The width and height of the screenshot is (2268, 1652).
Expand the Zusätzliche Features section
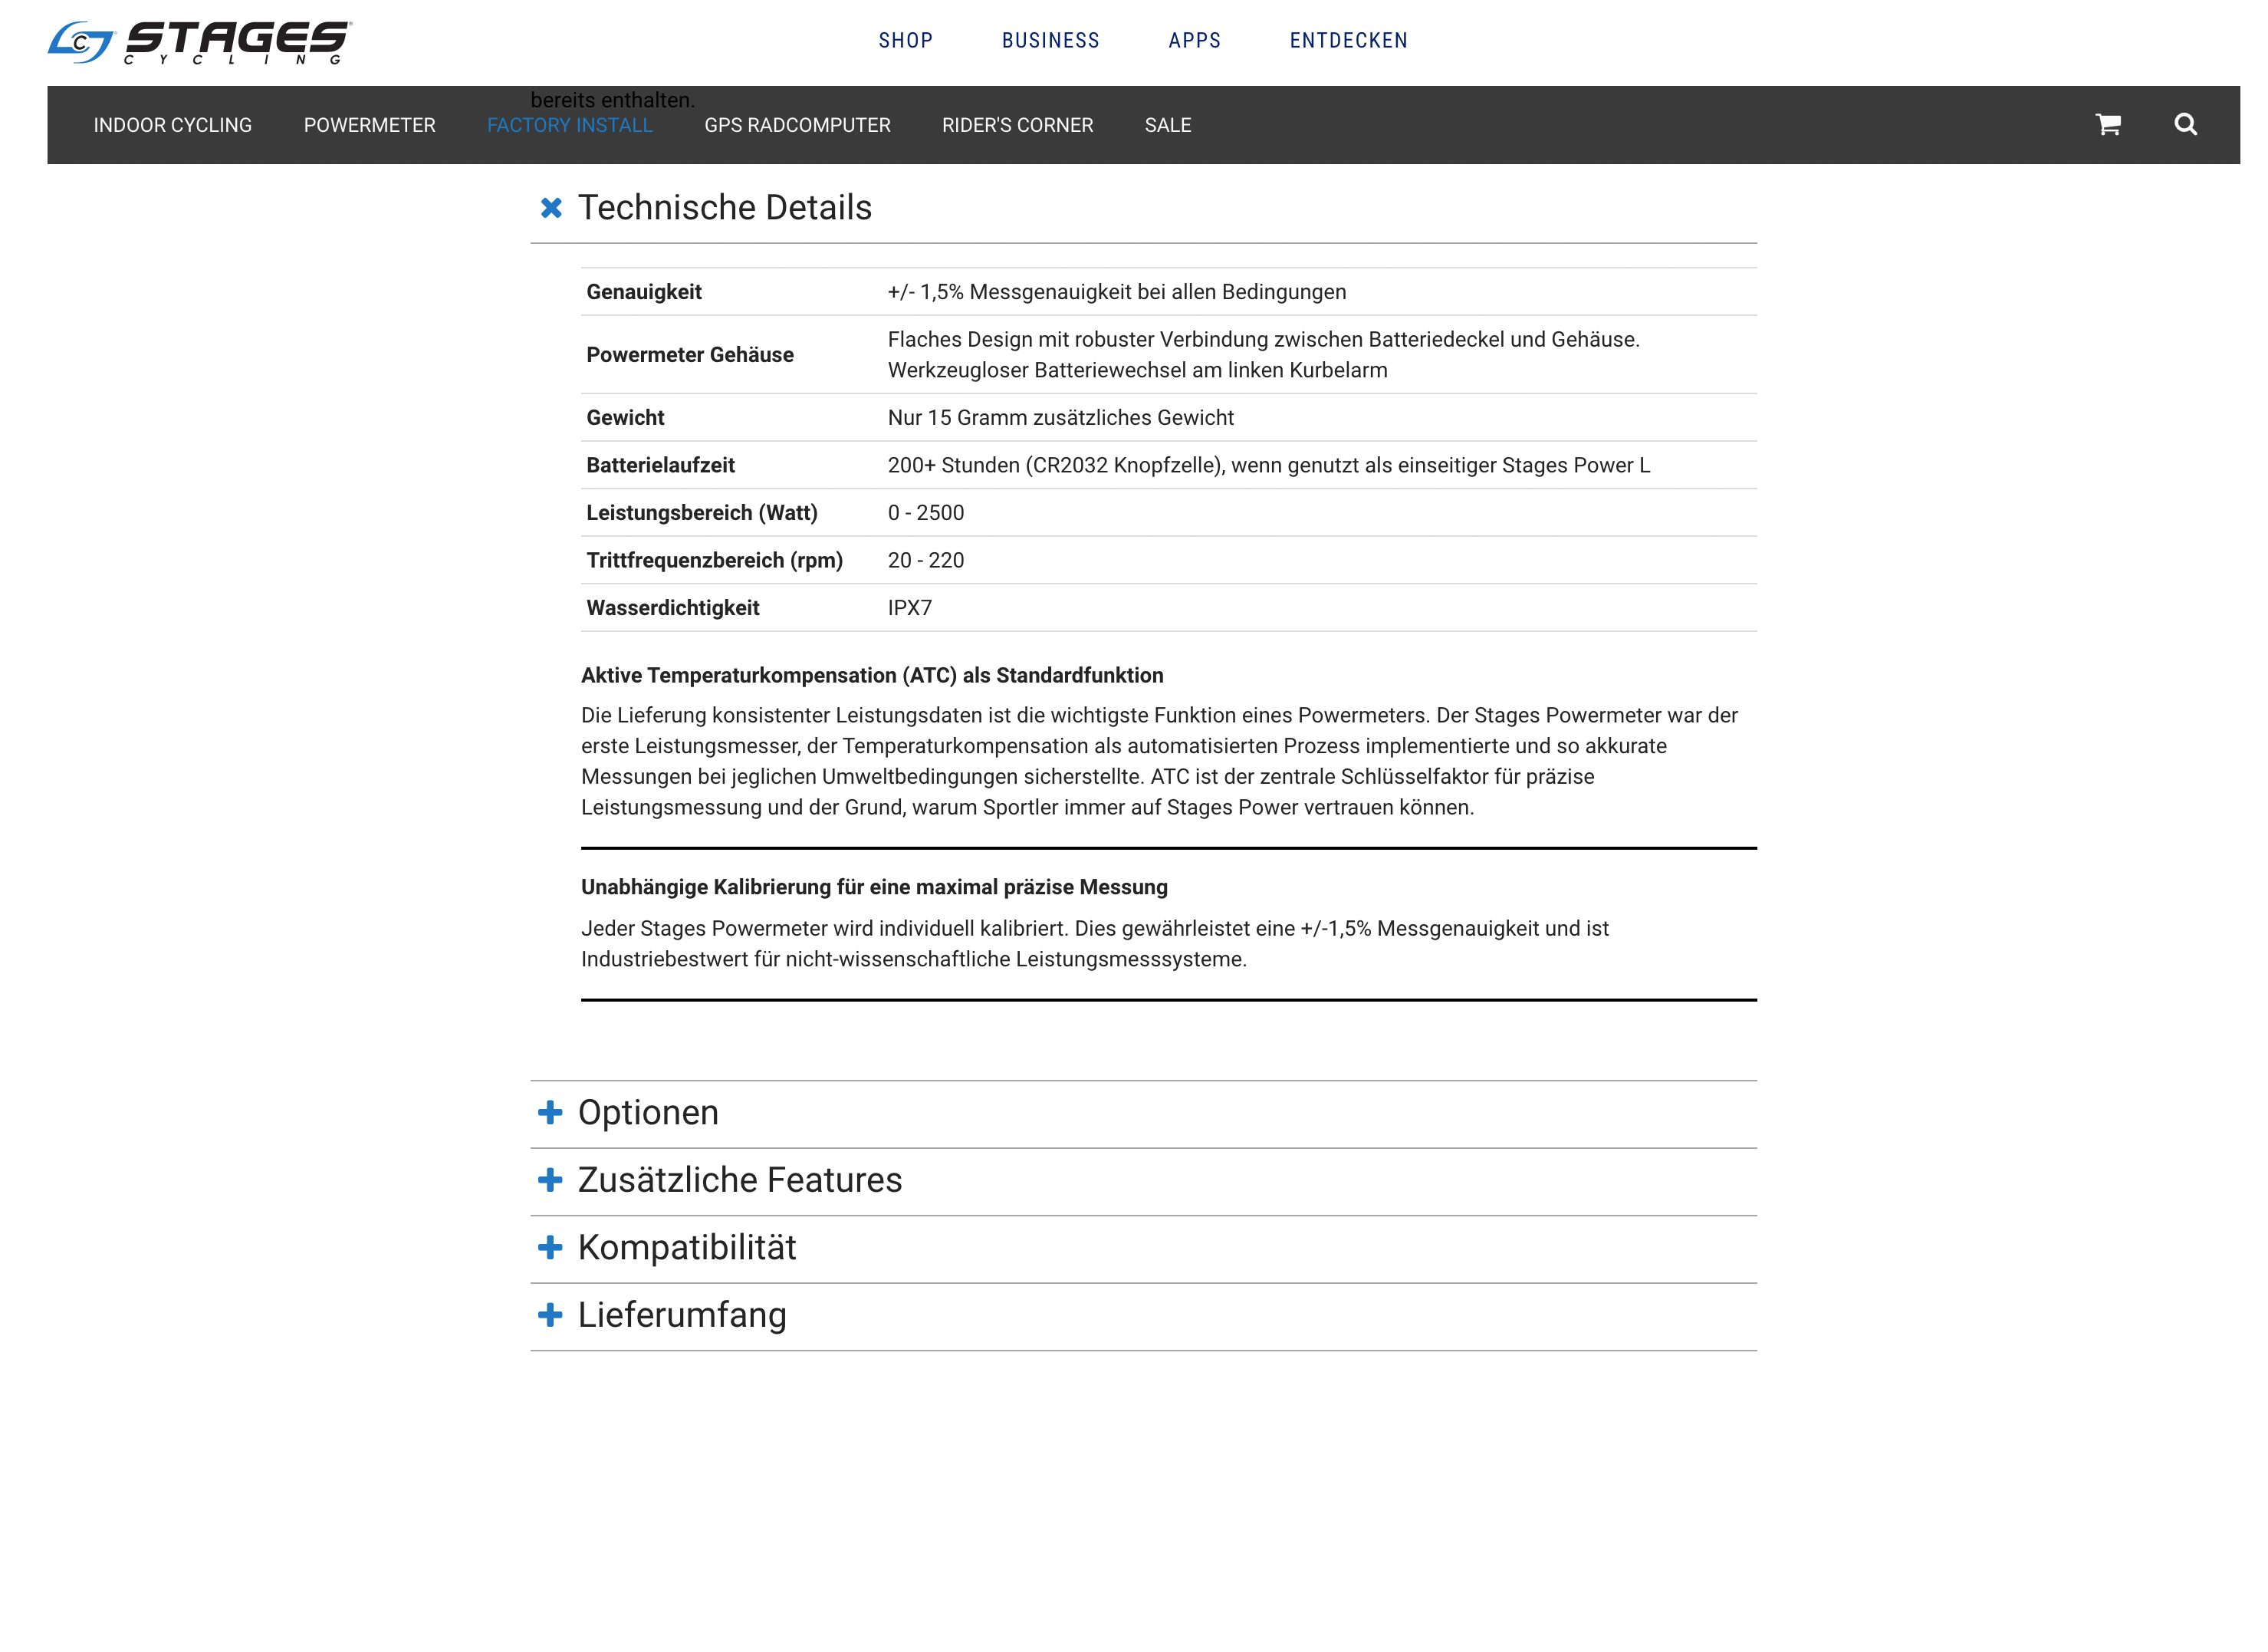[740, 1180]
